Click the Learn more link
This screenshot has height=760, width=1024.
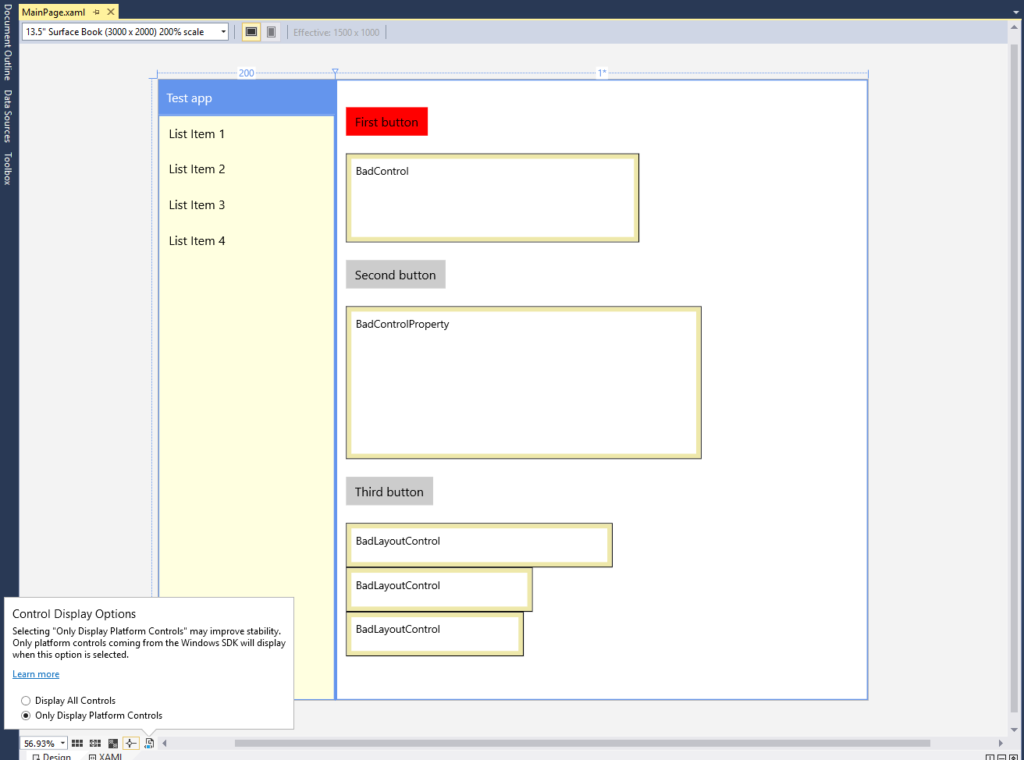(x=36, y=674)
